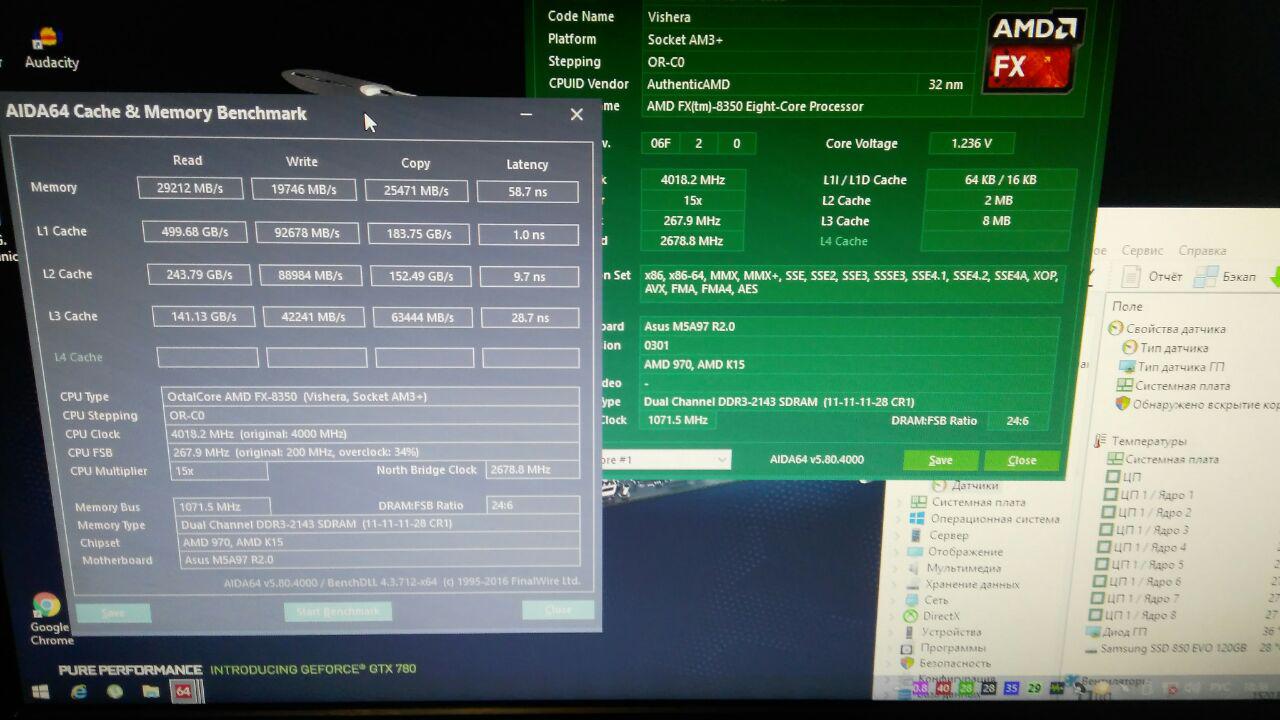
Task: Select the Тип датчика row
Action: [1165, 347]
